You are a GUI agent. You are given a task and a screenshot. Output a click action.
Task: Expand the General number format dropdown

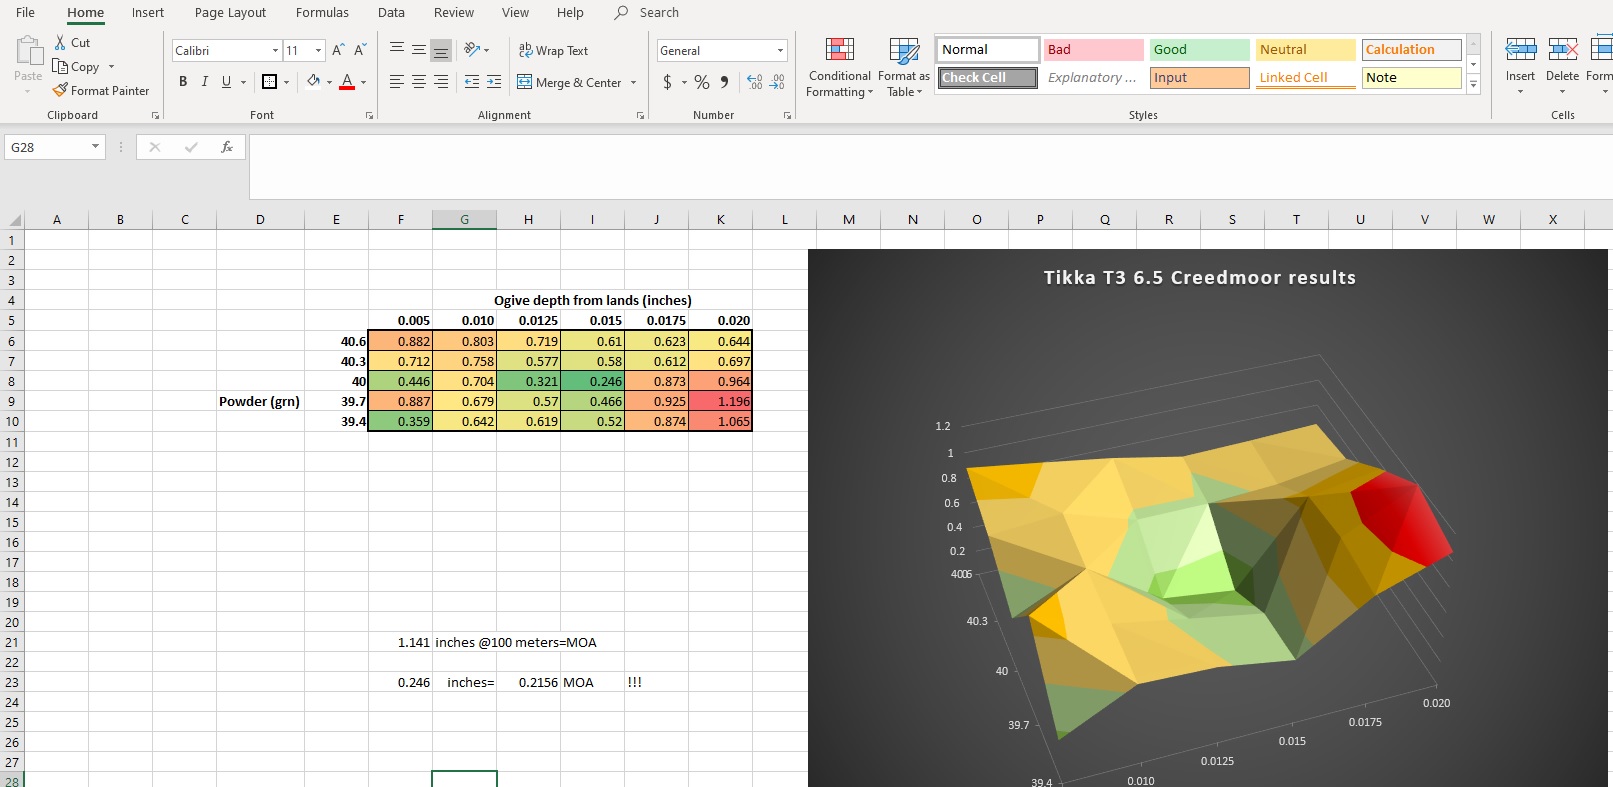pyautogui.click(x=780, y=50)
